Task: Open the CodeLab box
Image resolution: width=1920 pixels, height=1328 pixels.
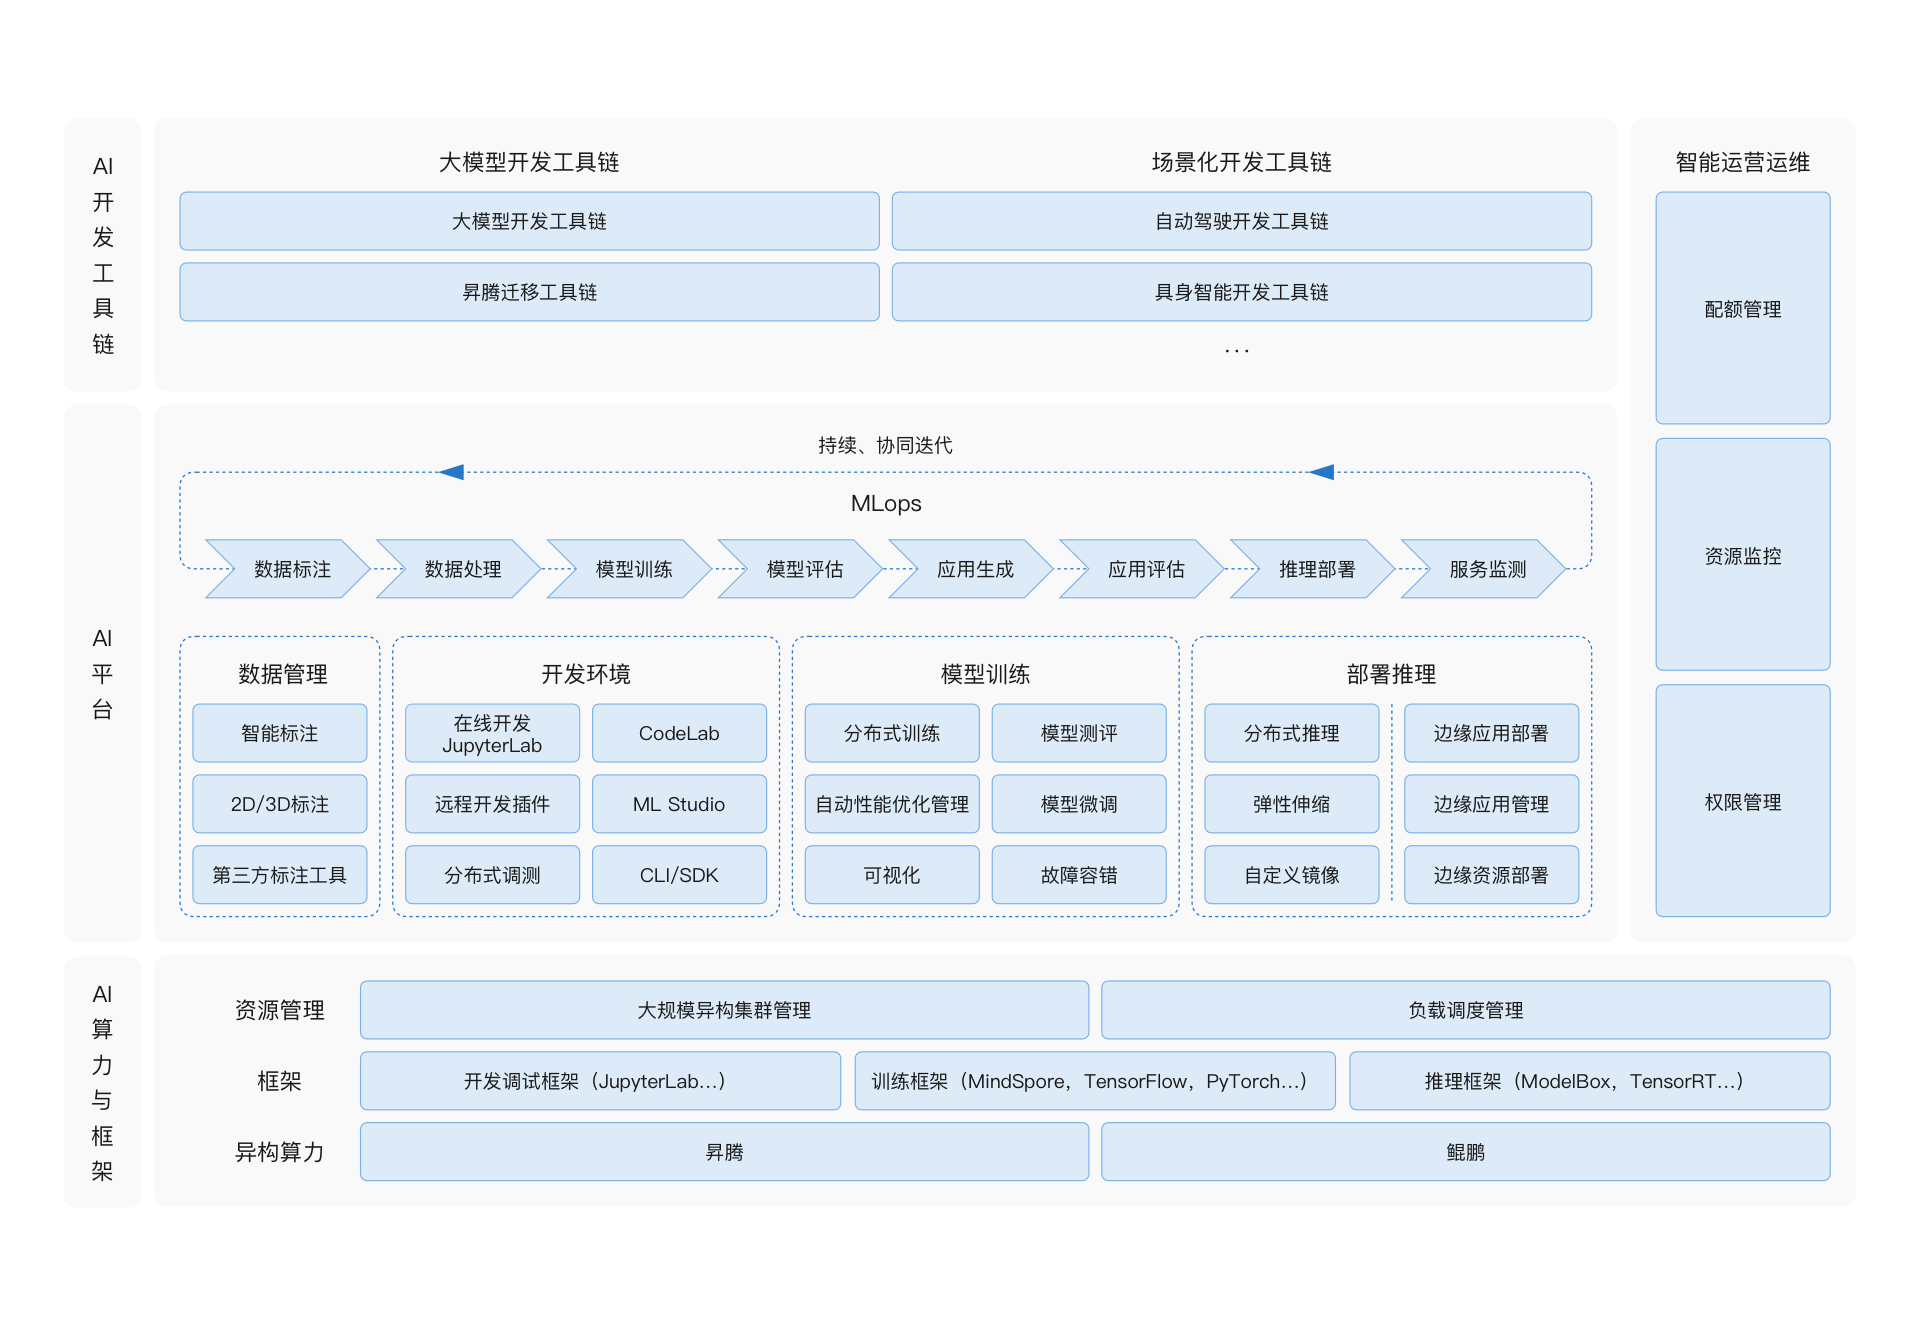Action: pos(679,733)
